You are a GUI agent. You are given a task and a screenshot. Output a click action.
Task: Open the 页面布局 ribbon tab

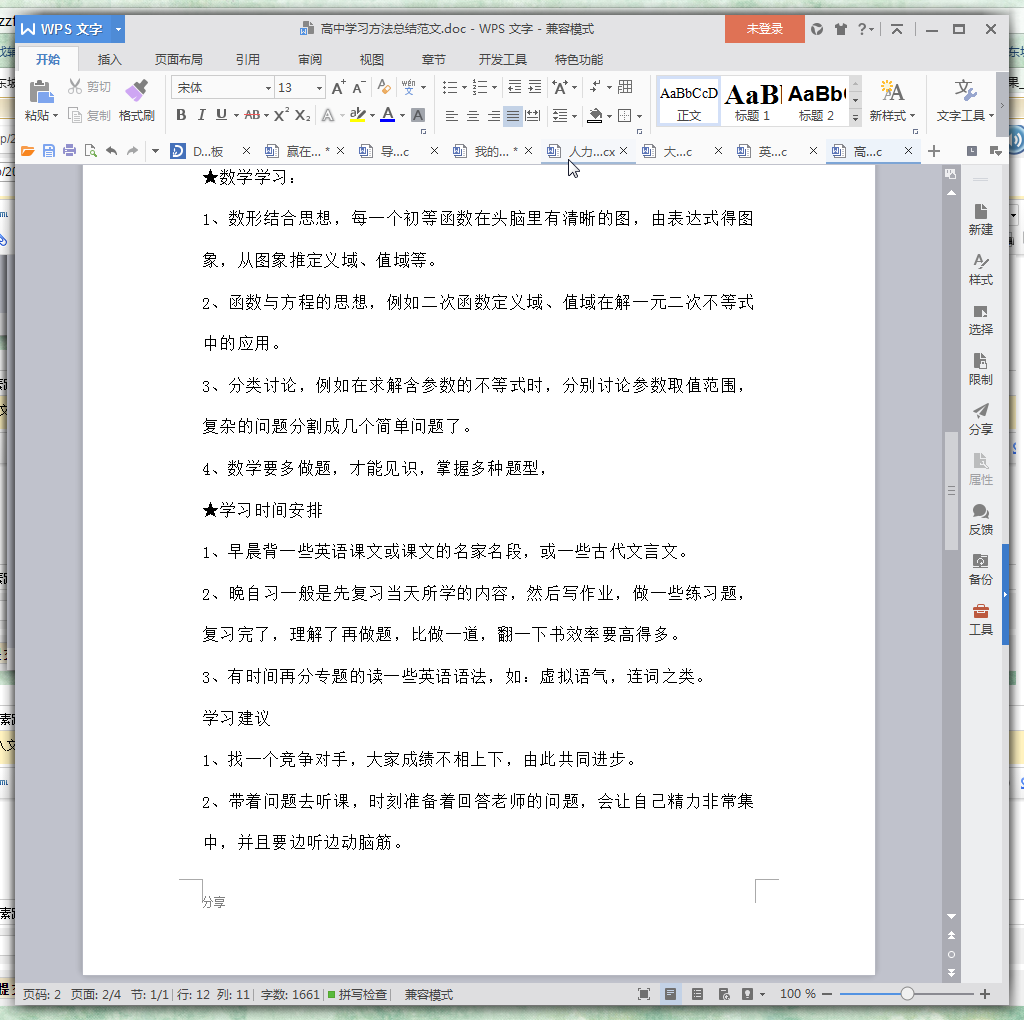click(178, 59)
